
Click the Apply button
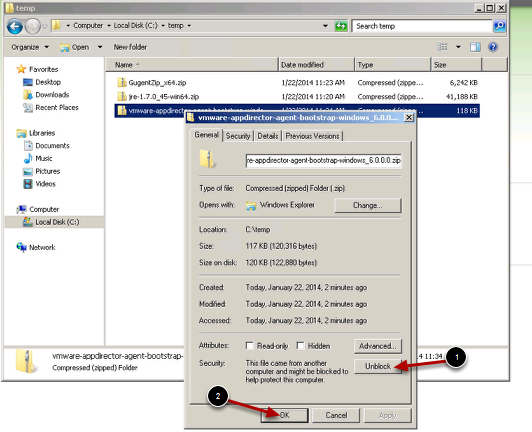click(x=387, y=415)
